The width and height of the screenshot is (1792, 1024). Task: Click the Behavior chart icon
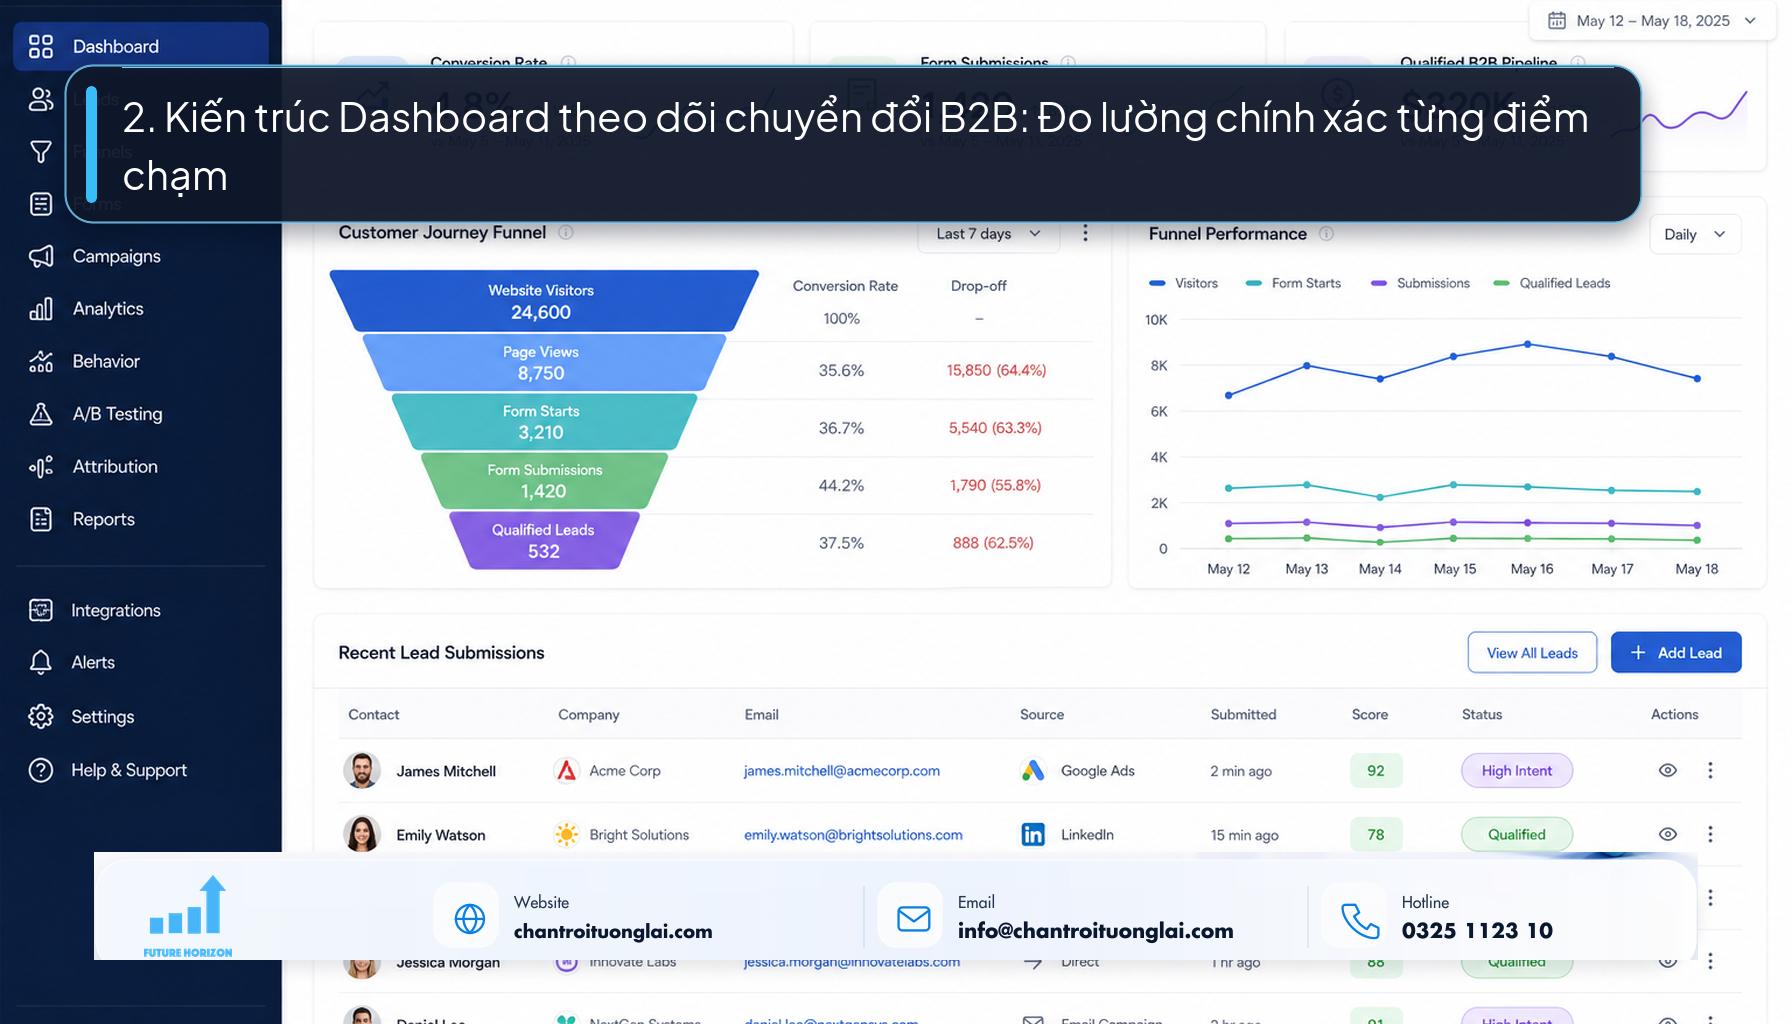pyautogui.click(x=41, y=361)
